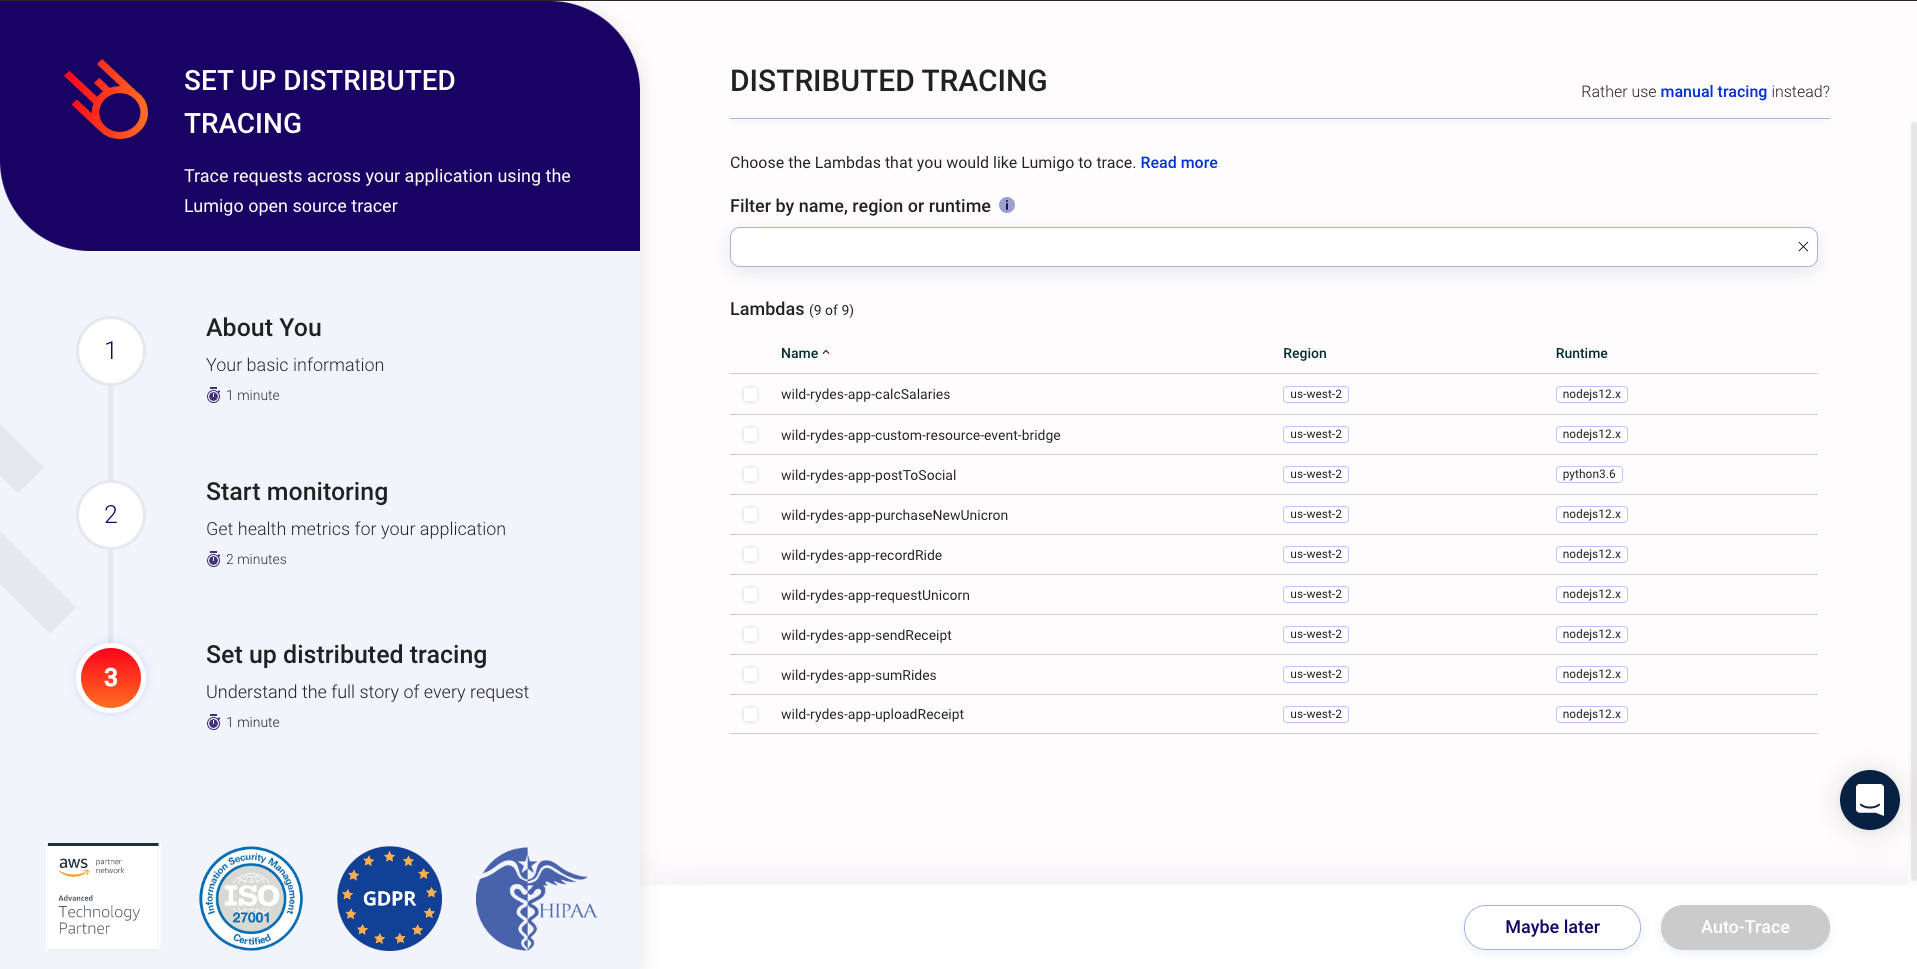Sort table by Name column
The width and height of the screenshot is (1917, 969).
(805, 353)
